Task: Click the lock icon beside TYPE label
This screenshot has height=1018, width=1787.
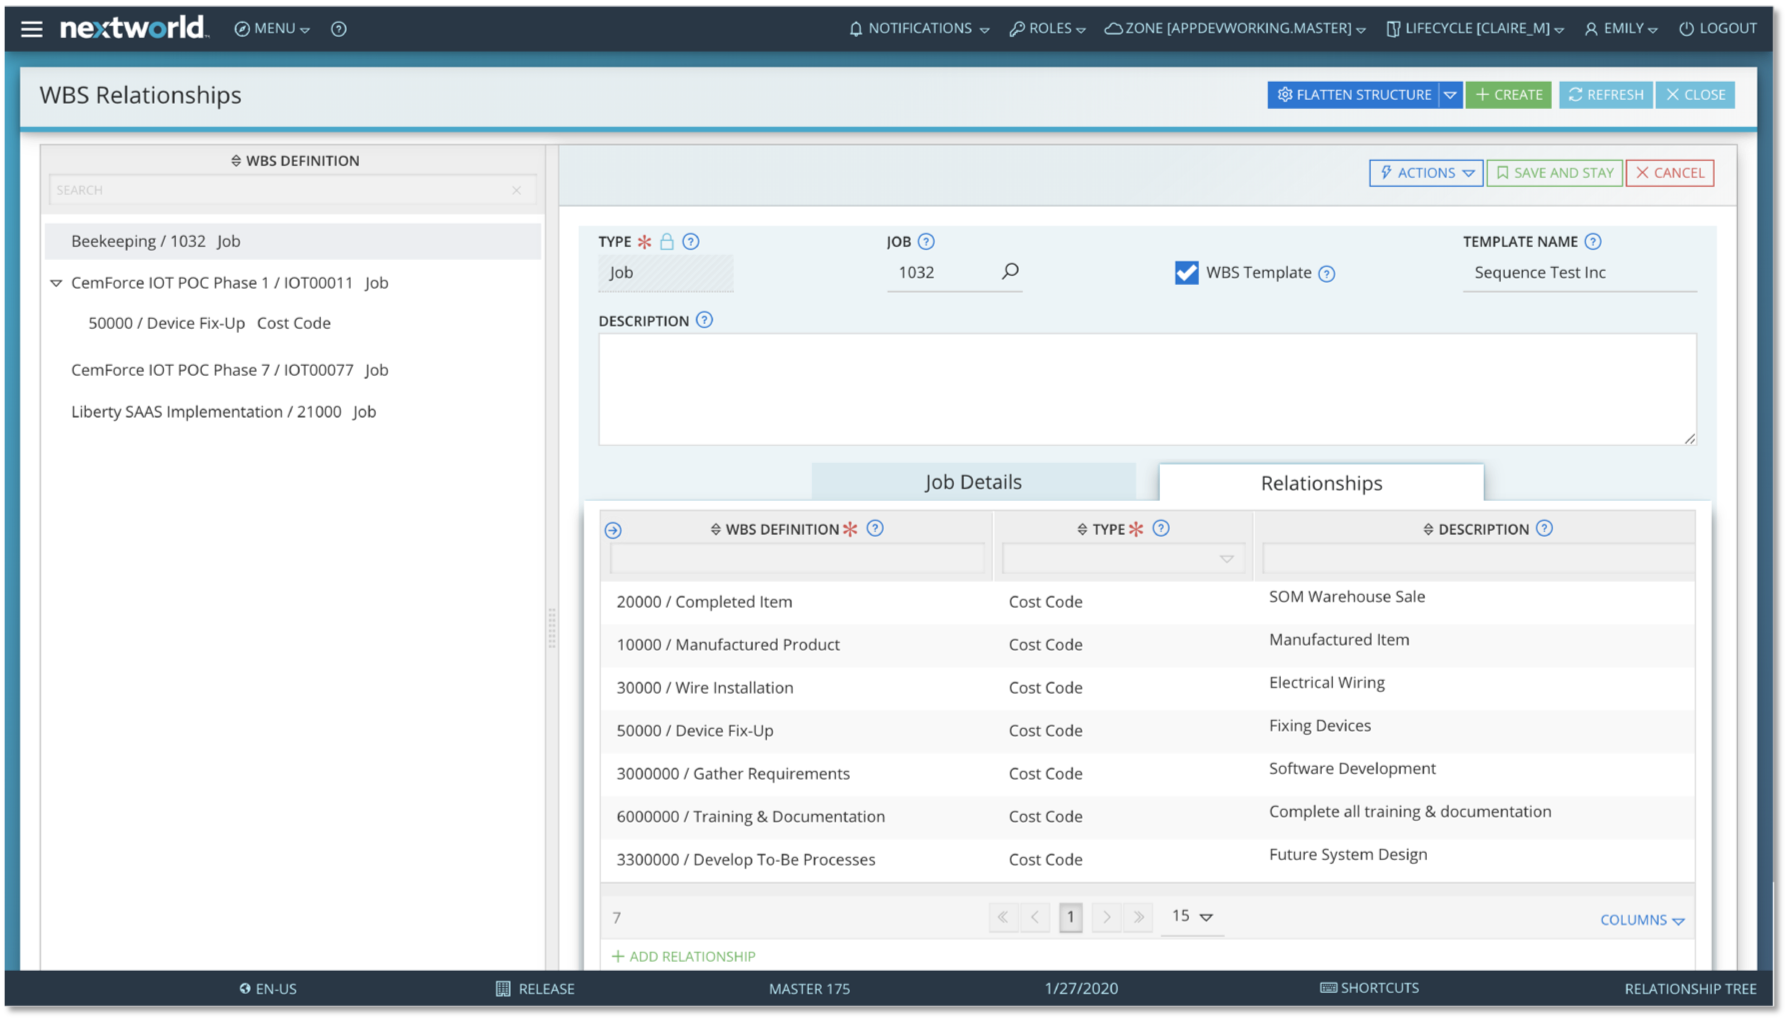Action: tap(667, 241)
